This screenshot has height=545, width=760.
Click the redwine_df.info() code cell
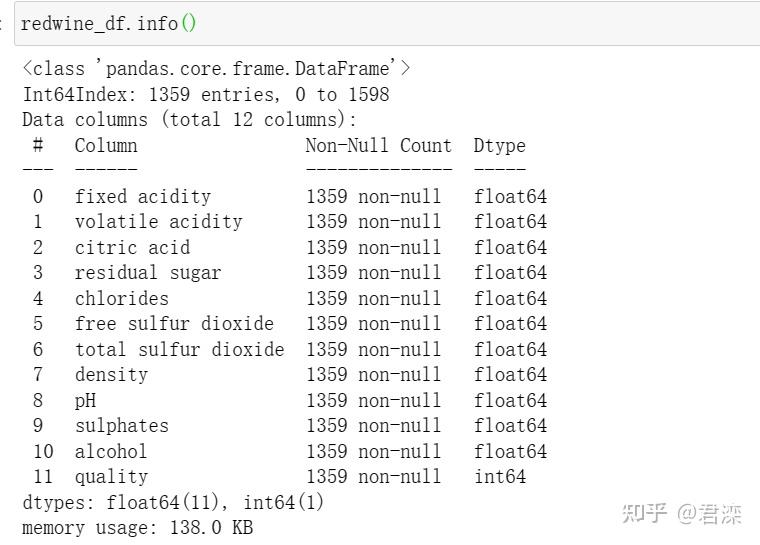pos(387,24)
